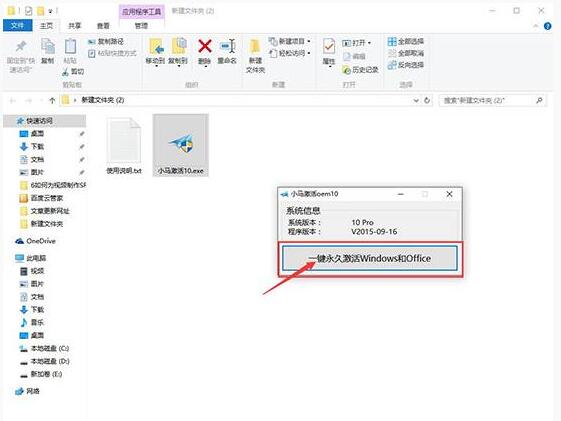Click the Rename icon in ribbon
The height and width of the screenshot is (421, 561).
coord(228,46)
